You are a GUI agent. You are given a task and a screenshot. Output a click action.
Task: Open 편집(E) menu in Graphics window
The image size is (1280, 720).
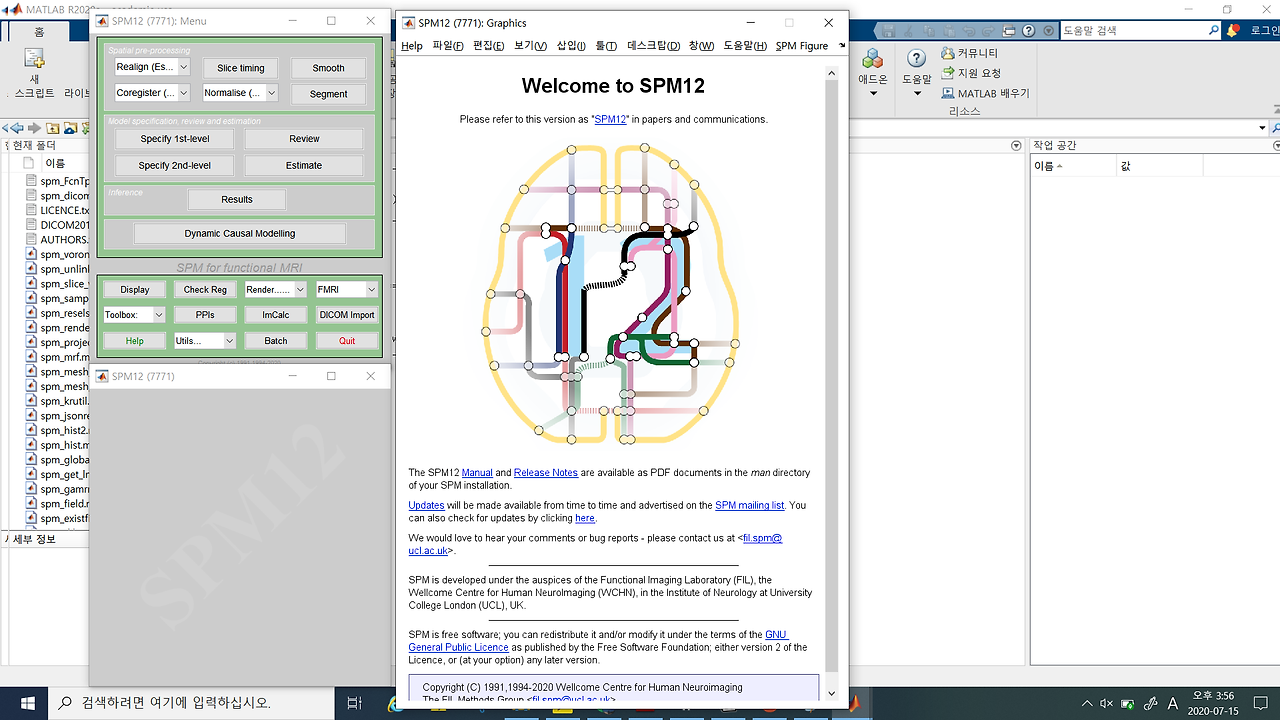click(x=489, y=45)
